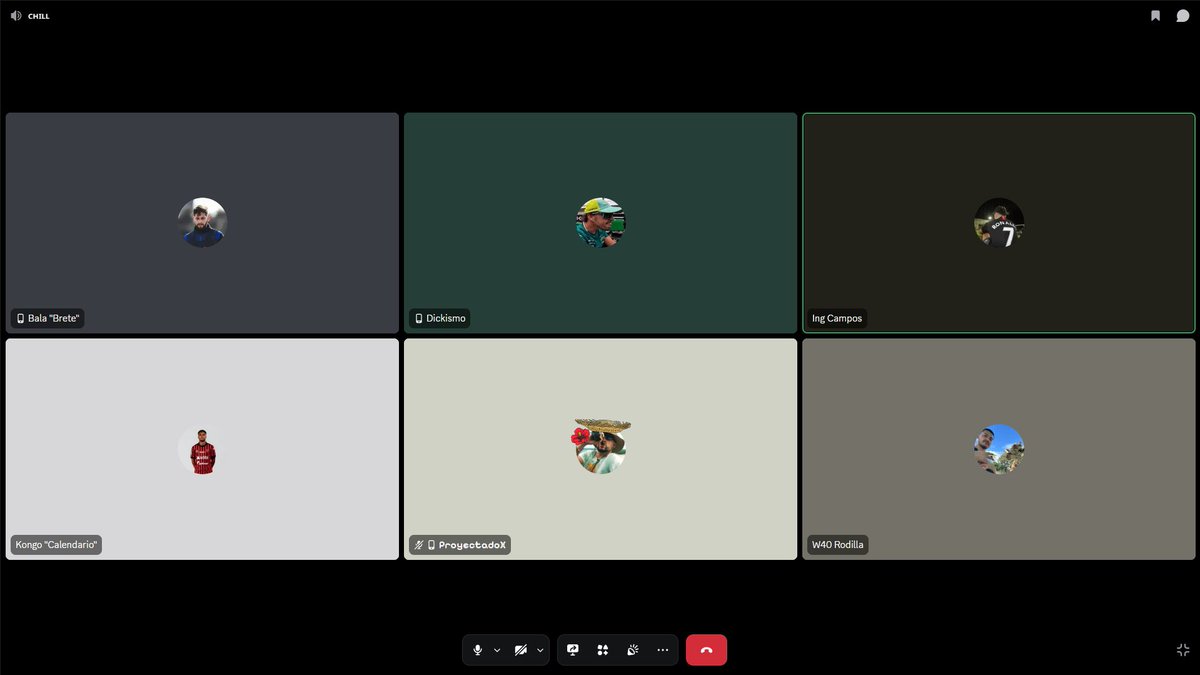The height and width of the screenshot is (675, 1200).
Task: Mute the microphone
Action: pyautogui.click(x=477, y=650)
